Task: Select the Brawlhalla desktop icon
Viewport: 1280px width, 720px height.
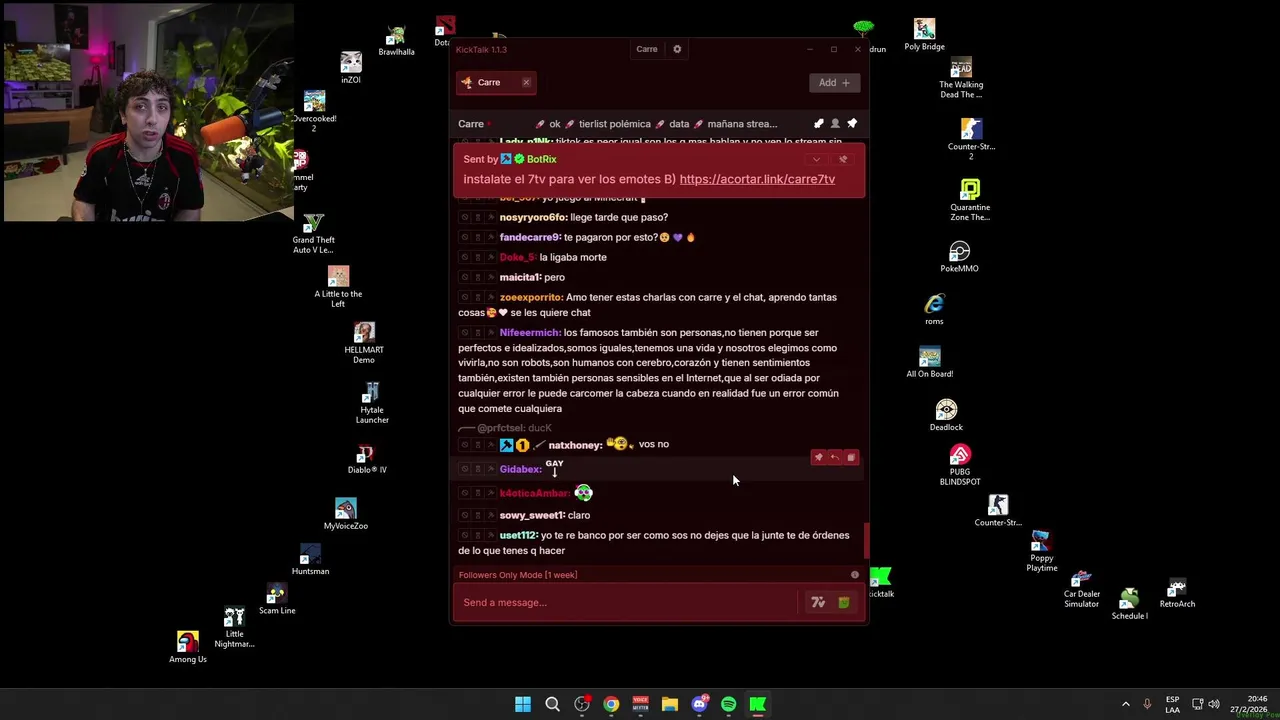Action: pos(396,41)
